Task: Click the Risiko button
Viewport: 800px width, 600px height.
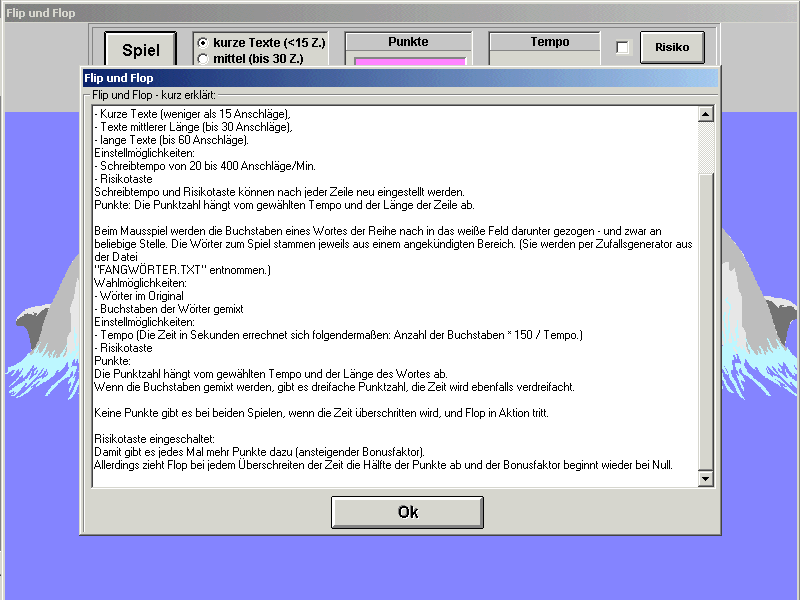Action: pos(672,47)
